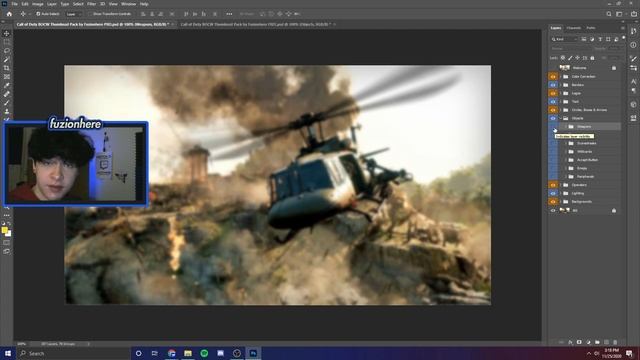The image size is (640, 360).
Task: Hide the Backgrounds group
Action: 553,202
